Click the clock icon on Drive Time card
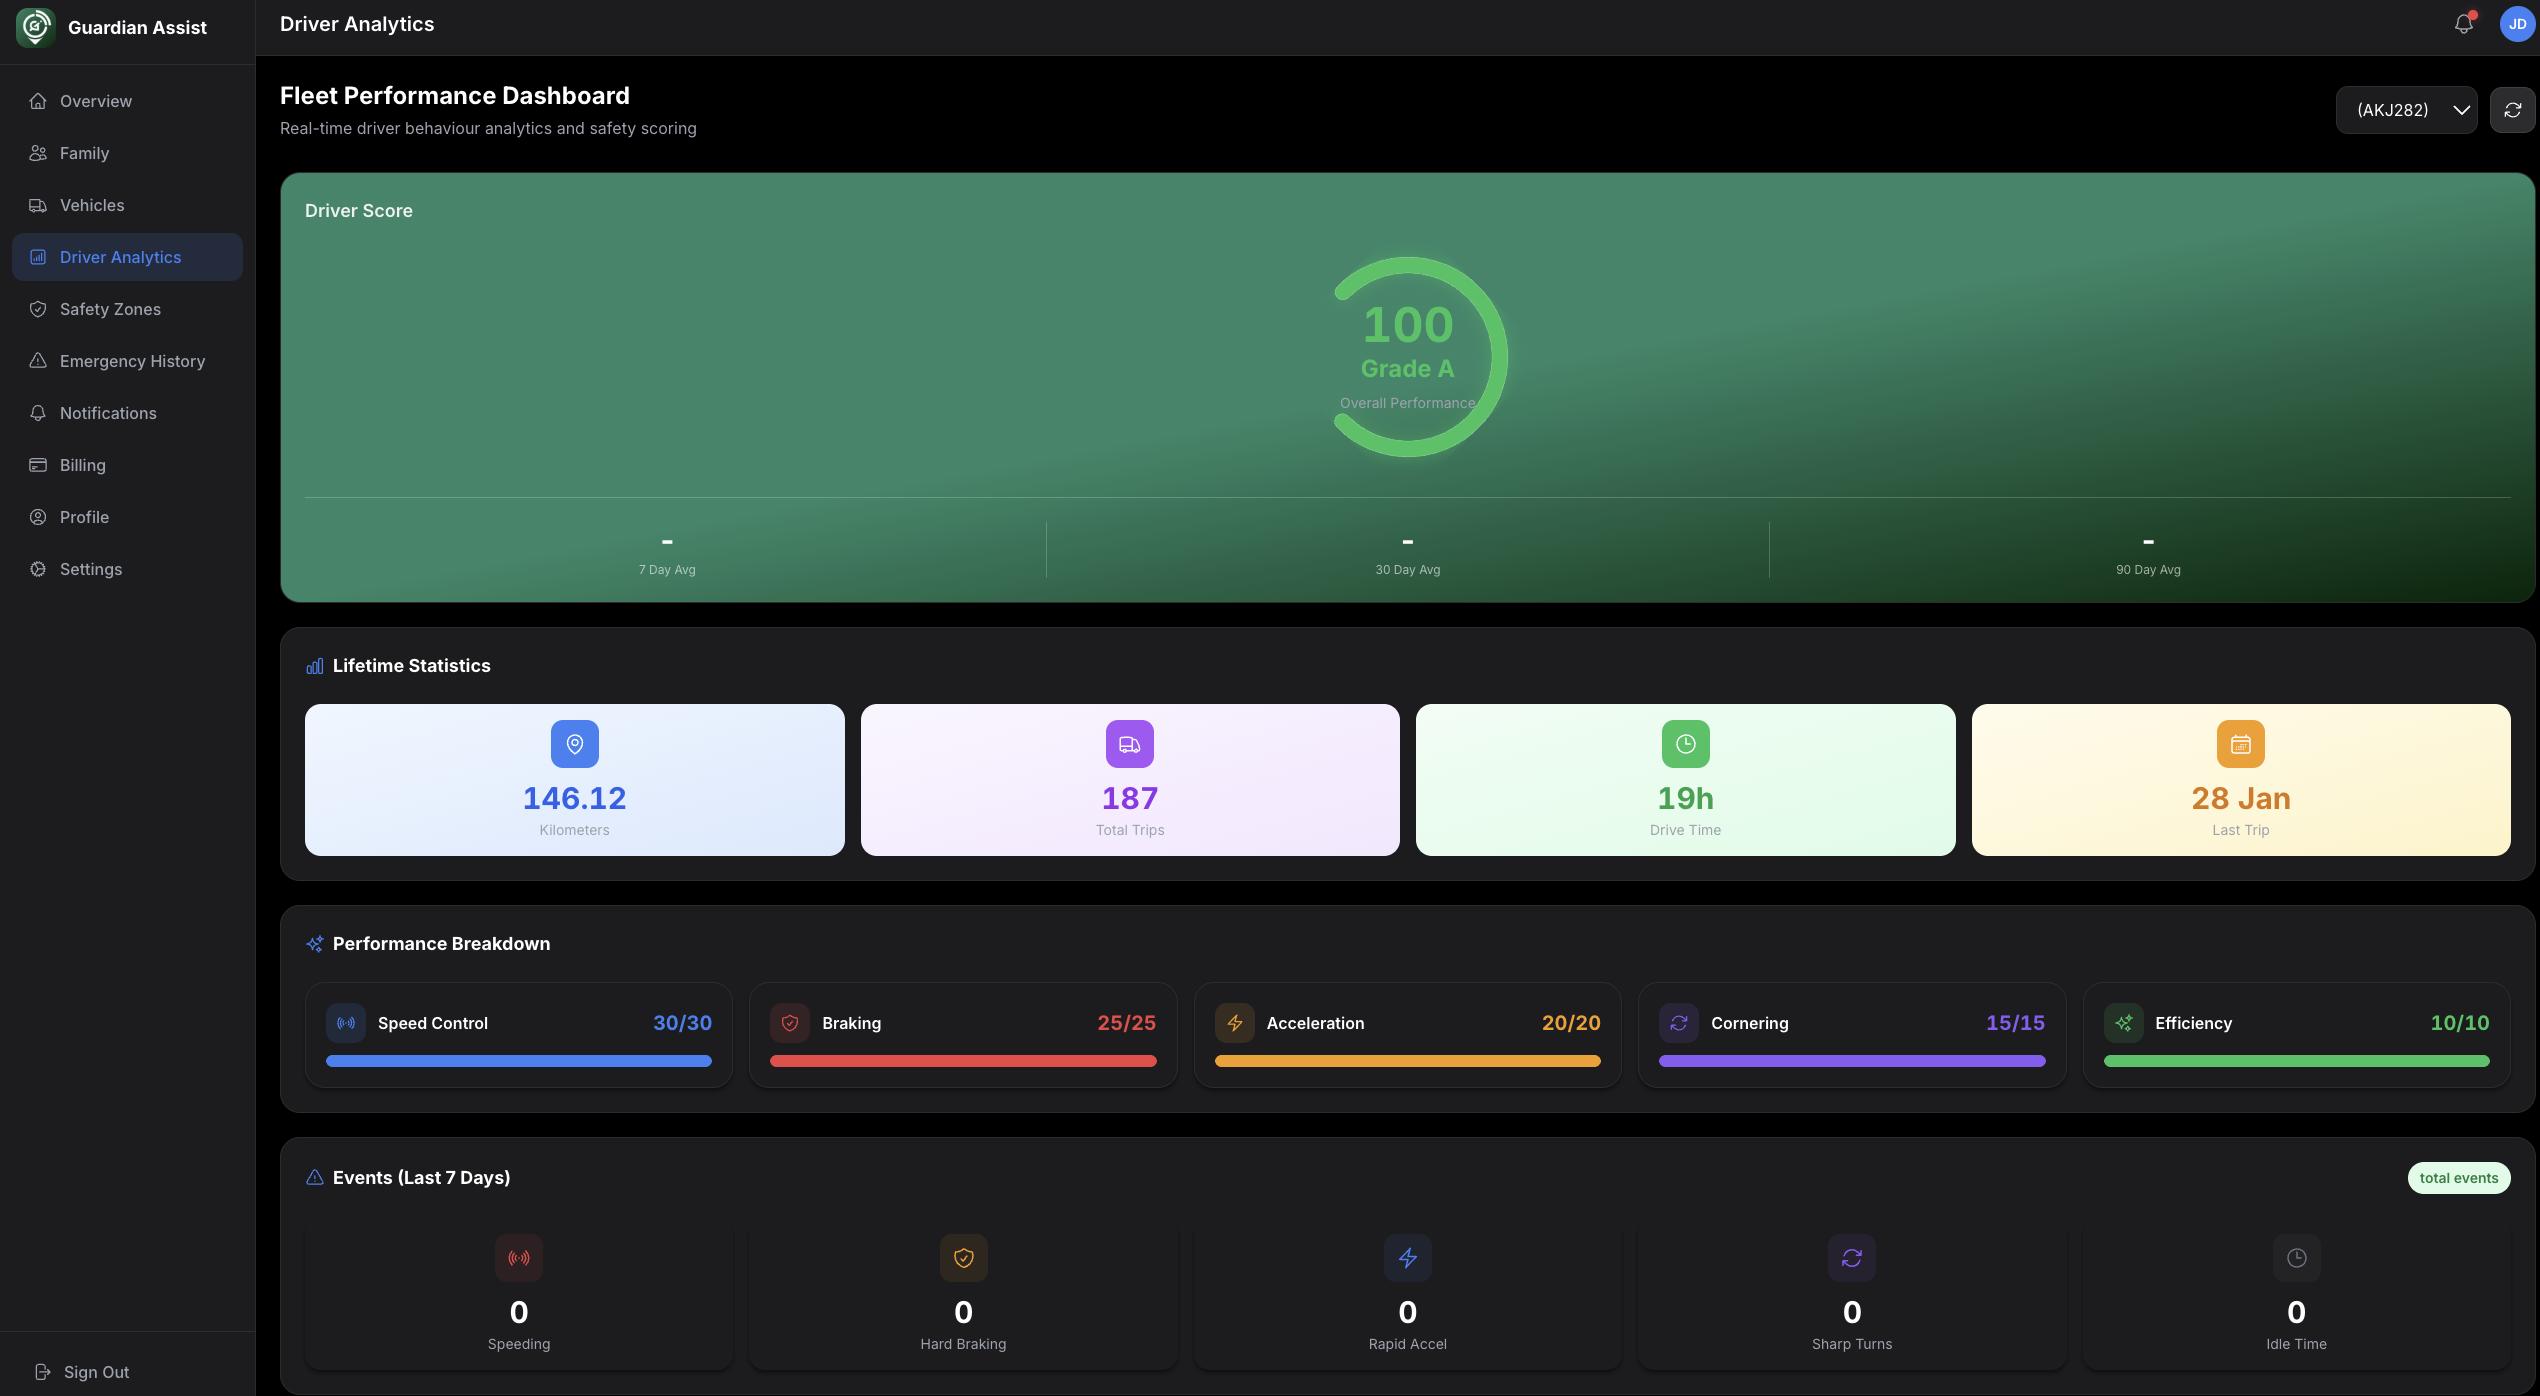This screenshot has height=1396, width=2540. point(1686,744)
